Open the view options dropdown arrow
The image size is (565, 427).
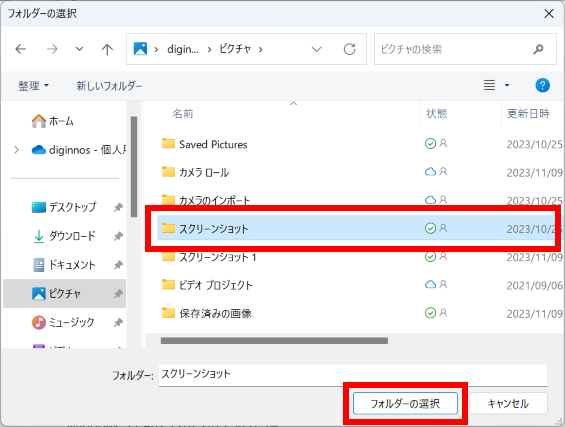507,85
